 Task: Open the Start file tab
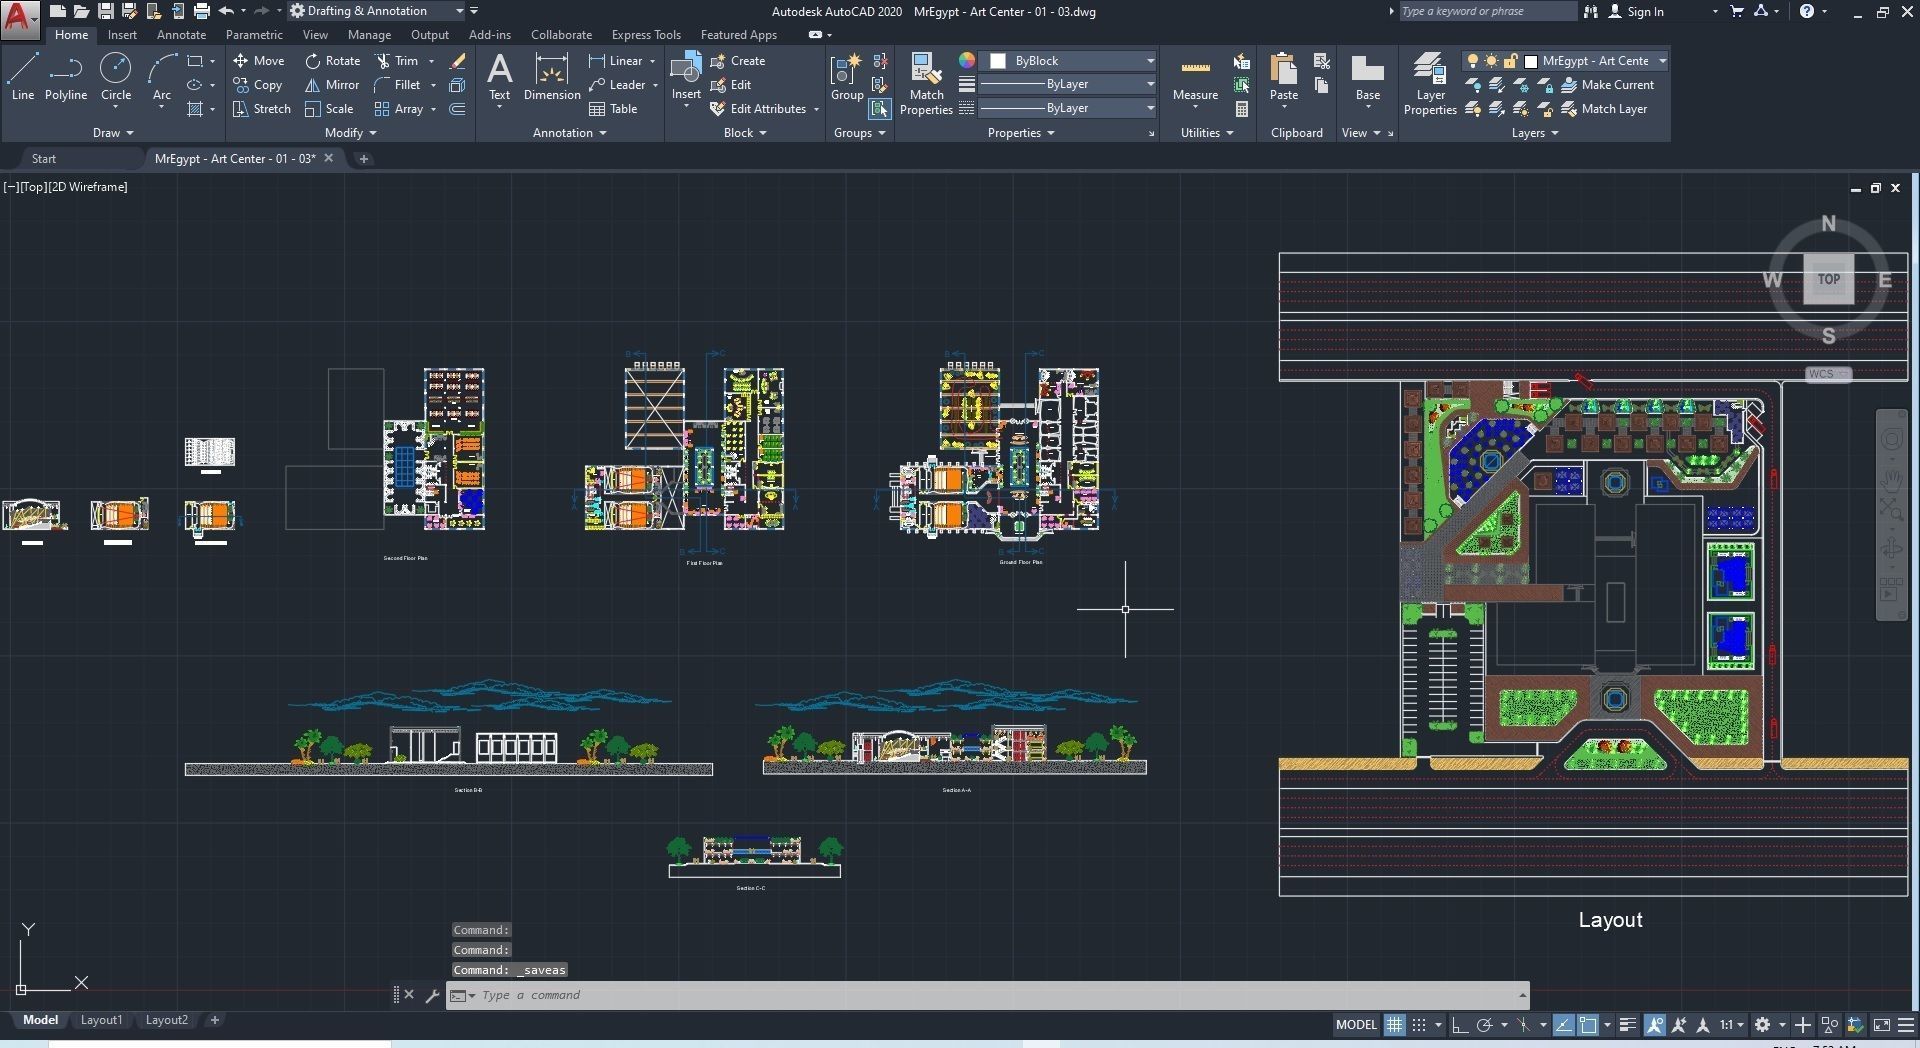coord(44,159)
